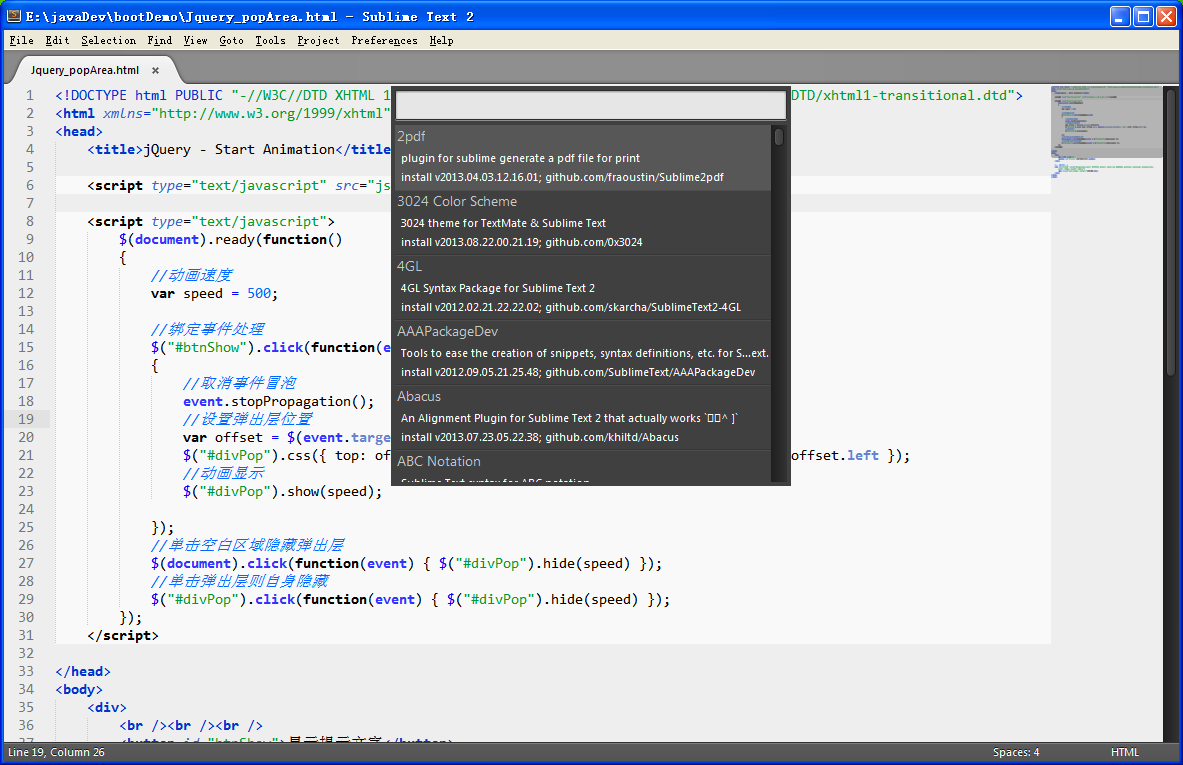Open the Edit menu
The height and width of the screenshot is (765, 1183).
click(57, 41)
